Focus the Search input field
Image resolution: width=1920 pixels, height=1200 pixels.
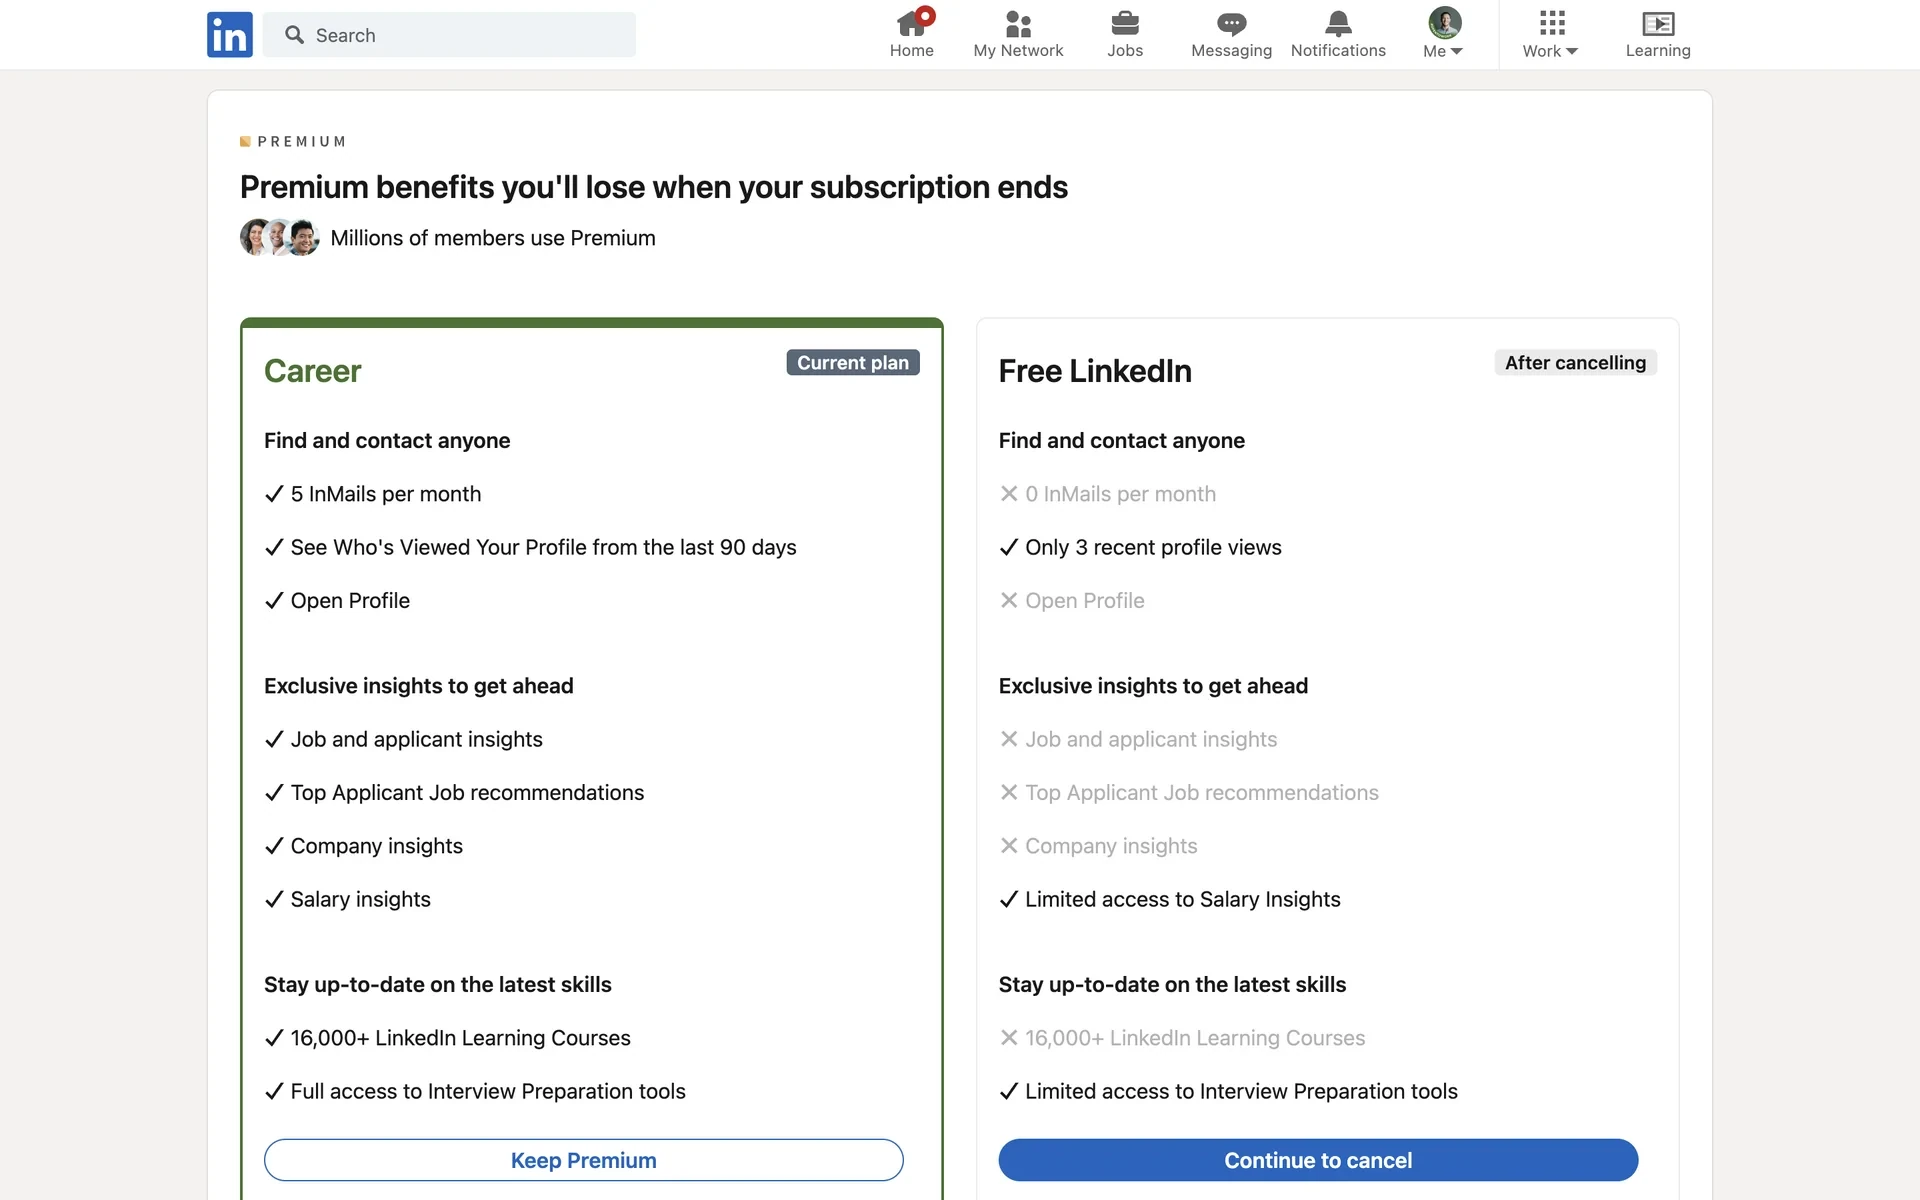pyautogui.click(x=449, y=35)
